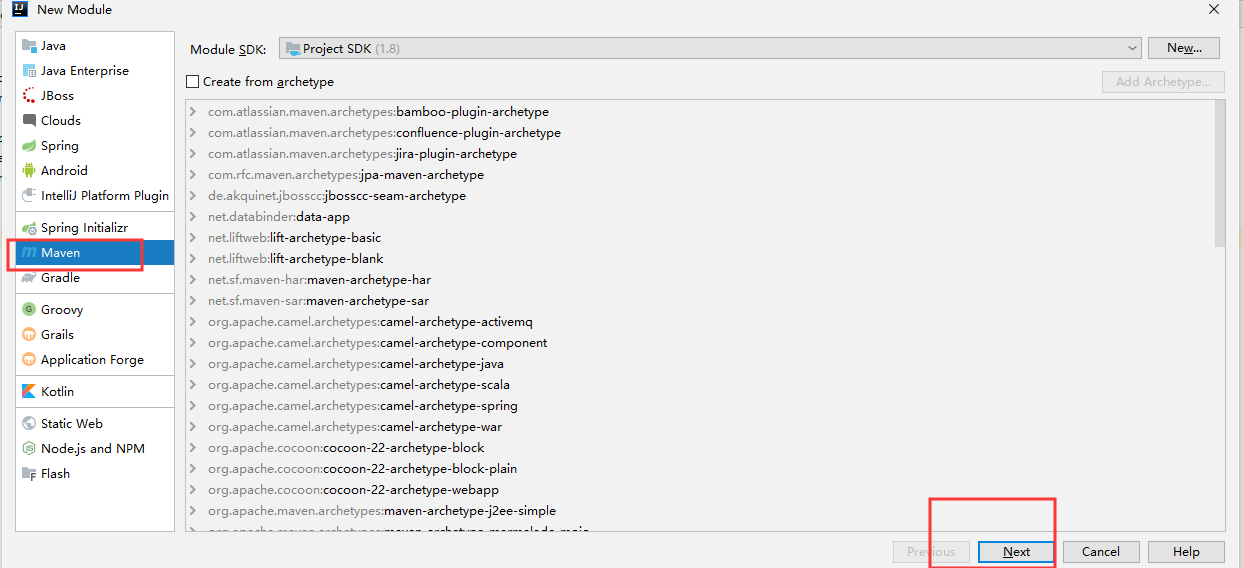Click the Next button
The height and width of the screenshot is (568, 1243).
point(1016,552)
